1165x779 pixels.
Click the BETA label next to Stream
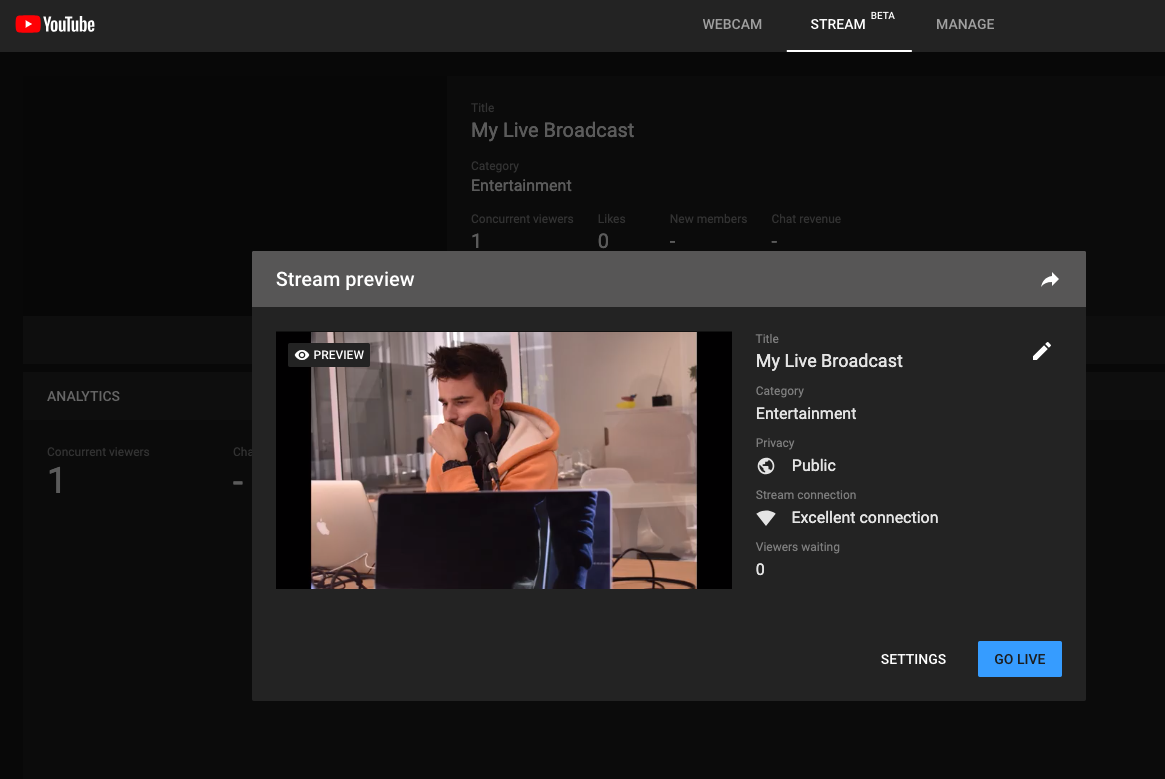coord(882,16)
